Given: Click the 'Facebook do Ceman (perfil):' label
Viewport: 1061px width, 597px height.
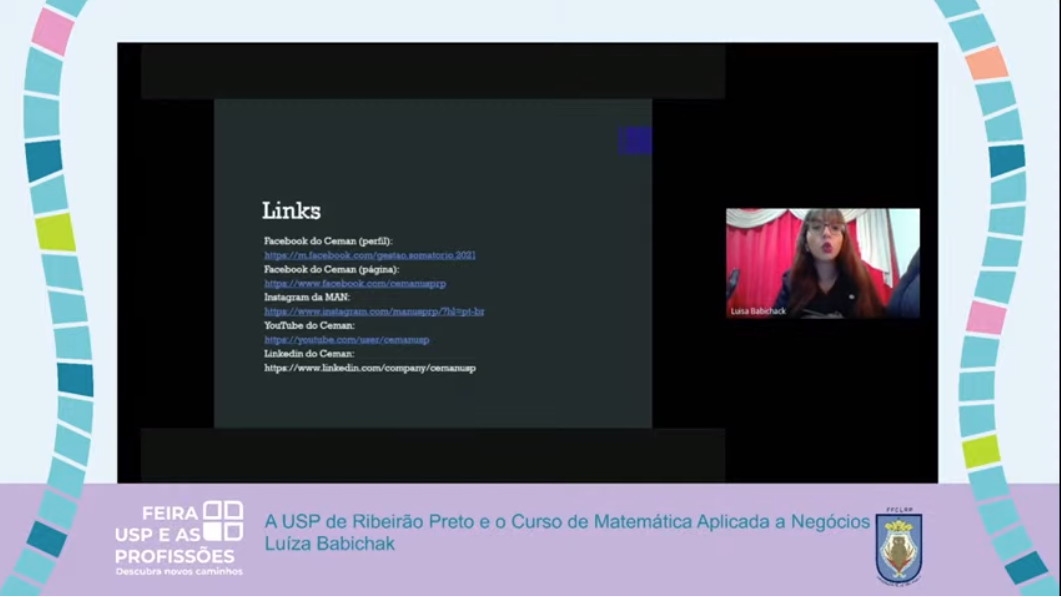Looking at the screenshot, I should coord(328,241).
